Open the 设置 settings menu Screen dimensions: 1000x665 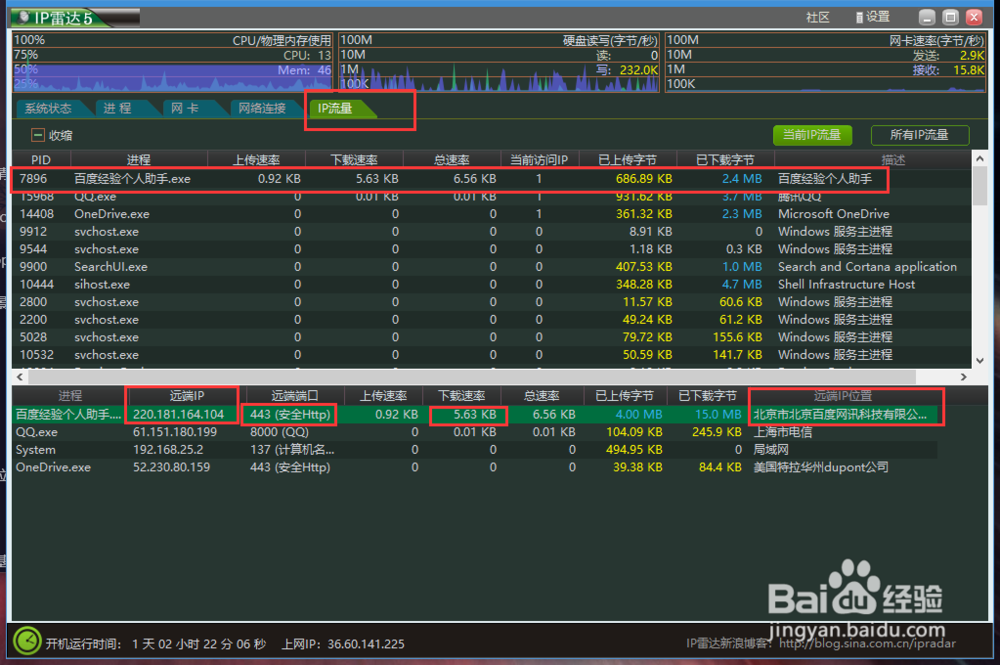[x=872, y=17]
